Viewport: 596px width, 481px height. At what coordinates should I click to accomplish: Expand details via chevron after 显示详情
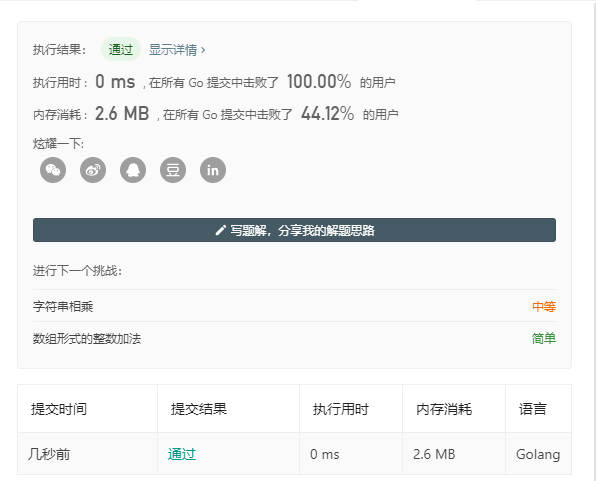tap(203, 49)
